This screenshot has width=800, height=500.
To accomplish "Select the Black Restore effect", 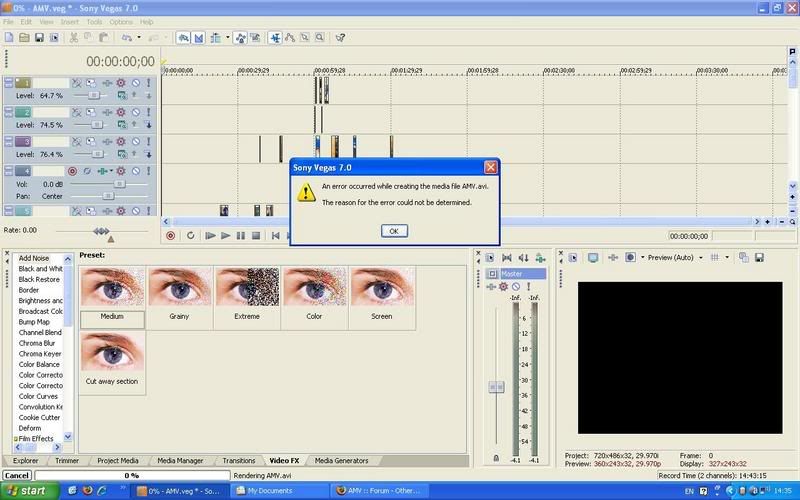I will click(39, 280).
